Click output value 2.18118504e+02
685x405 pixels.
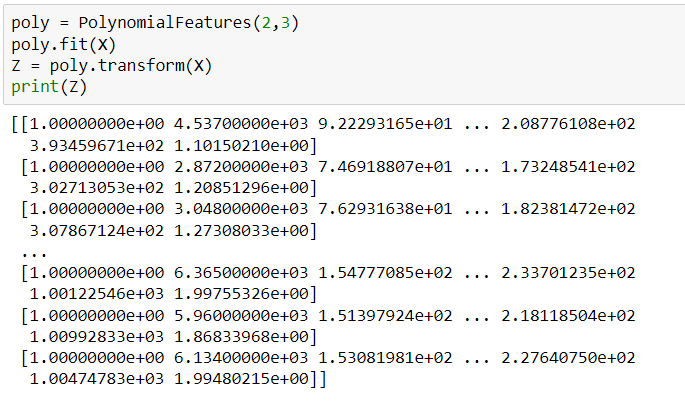click(x=568, y=316)
